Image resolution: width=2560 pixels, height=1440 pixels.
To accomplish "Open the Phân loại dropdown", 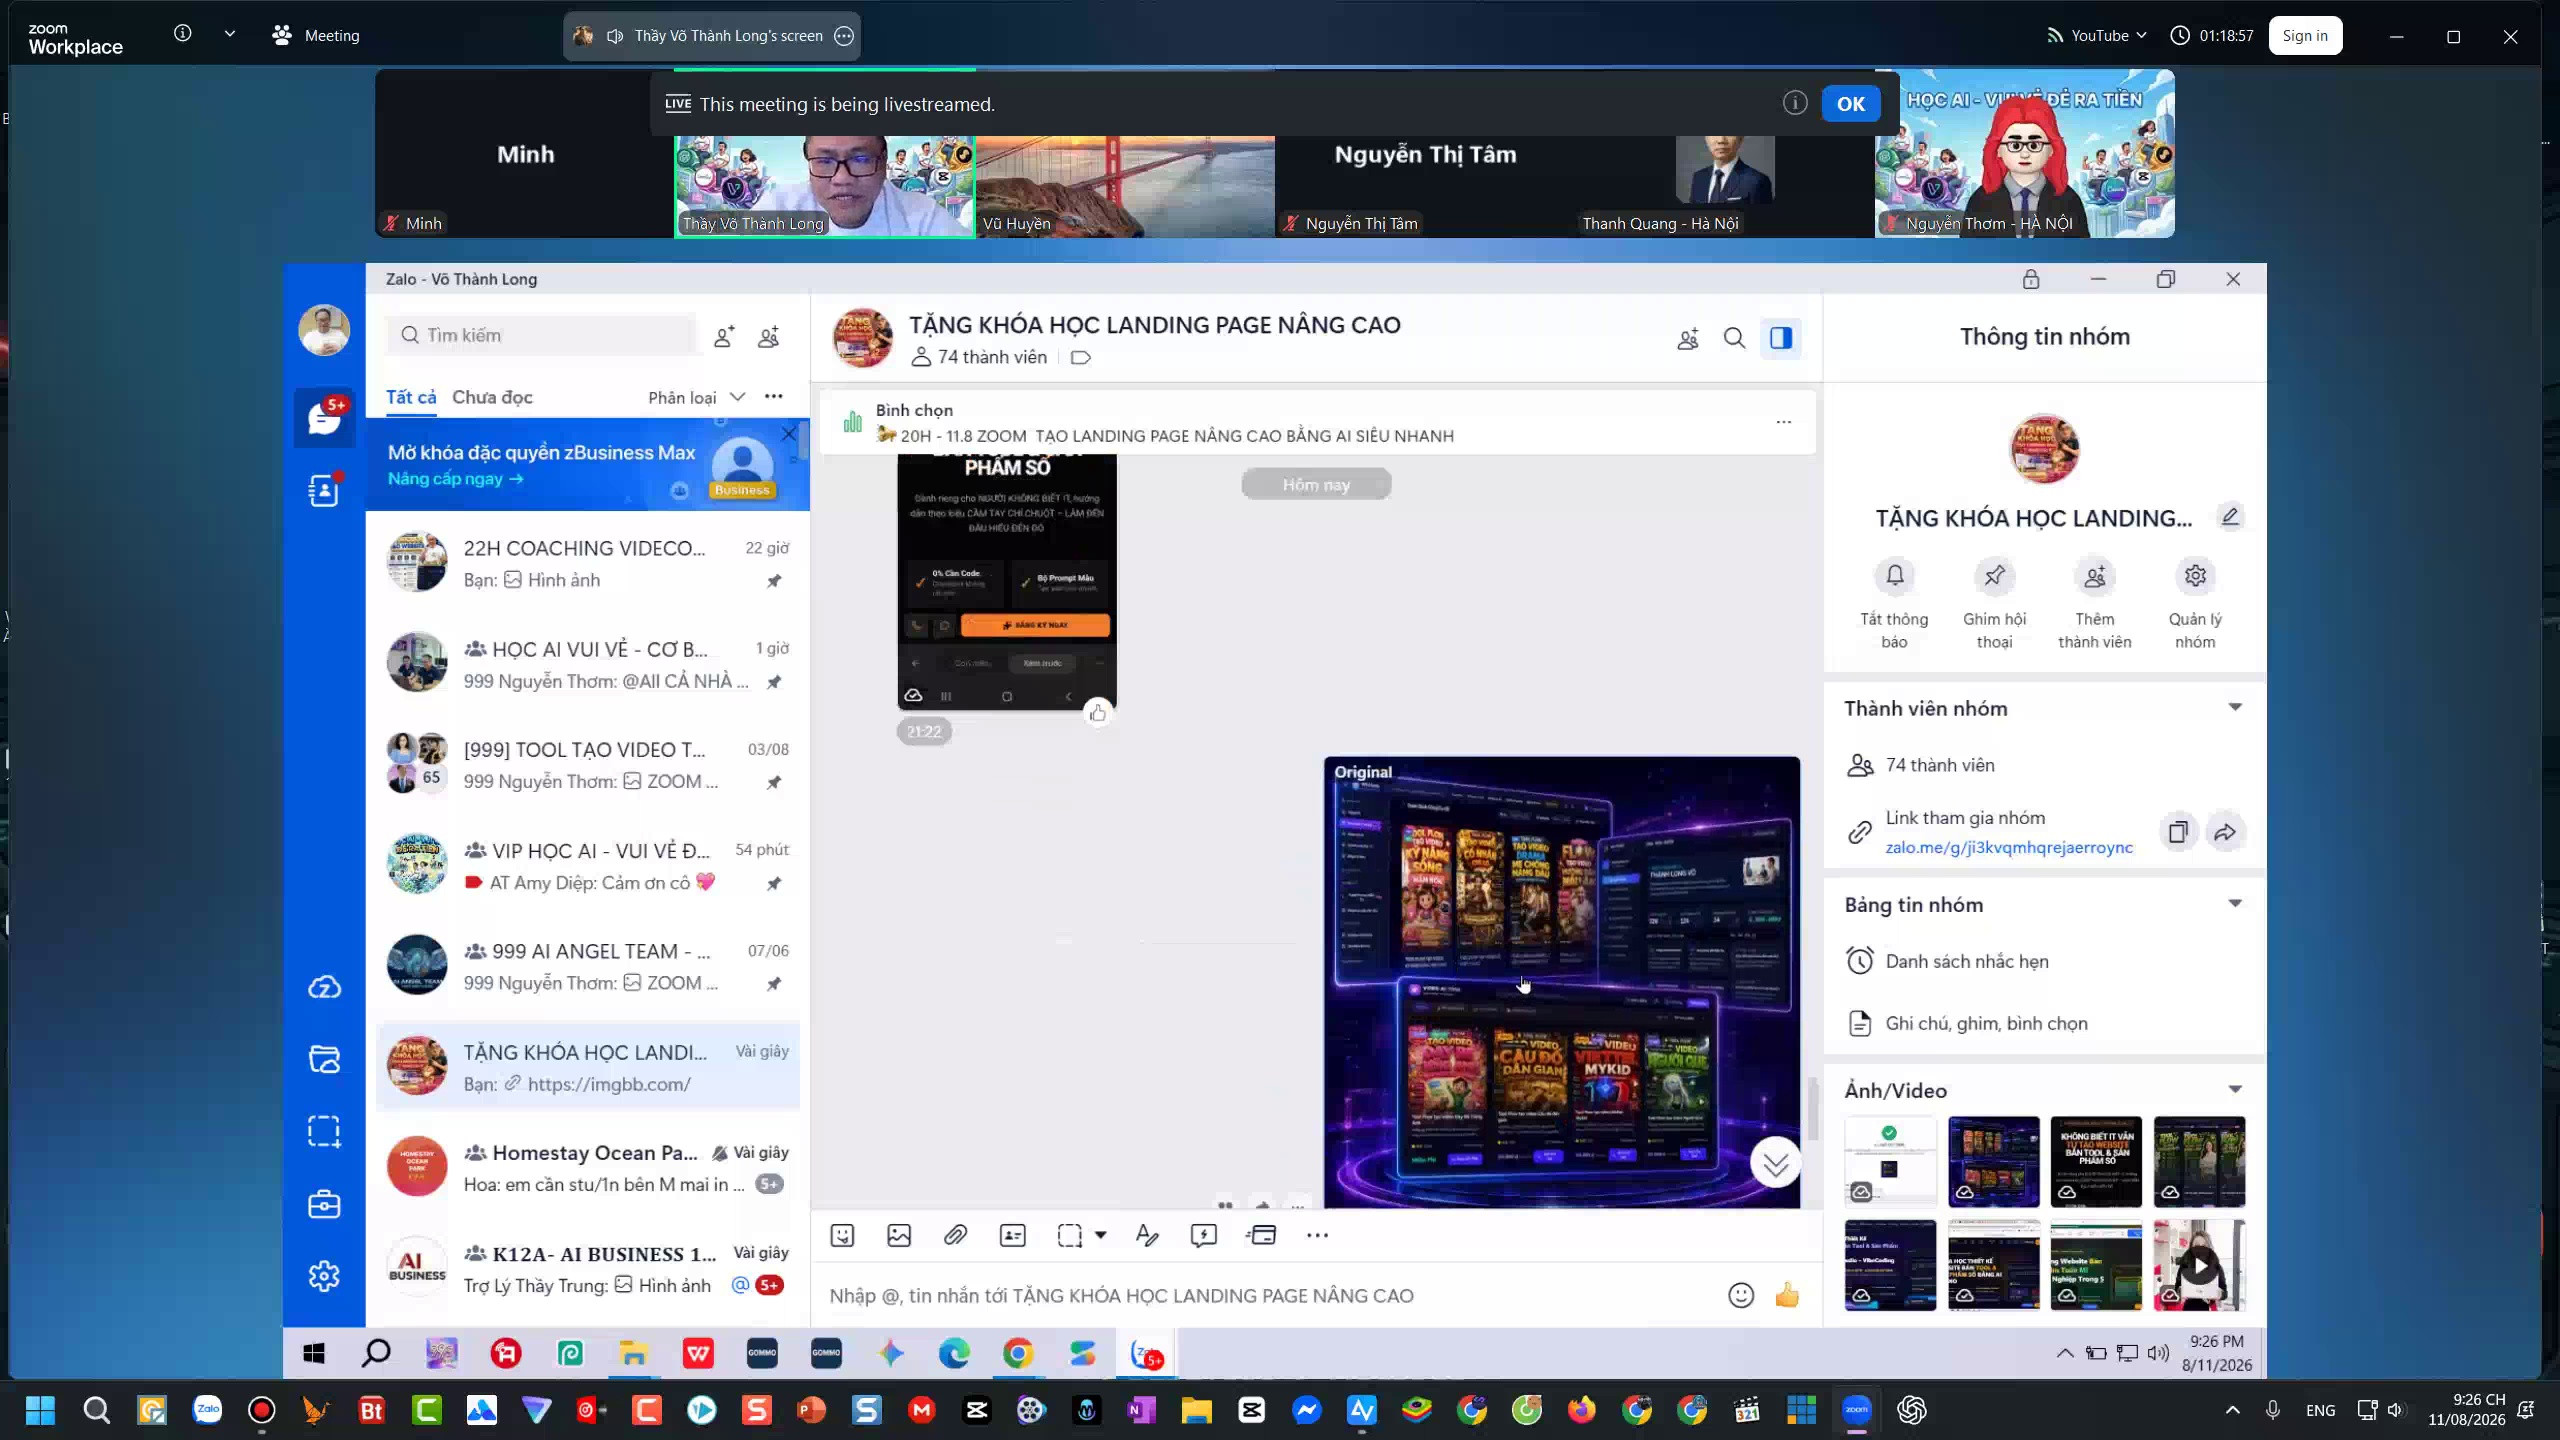I will pyautogui.click(x=697, y=397).
